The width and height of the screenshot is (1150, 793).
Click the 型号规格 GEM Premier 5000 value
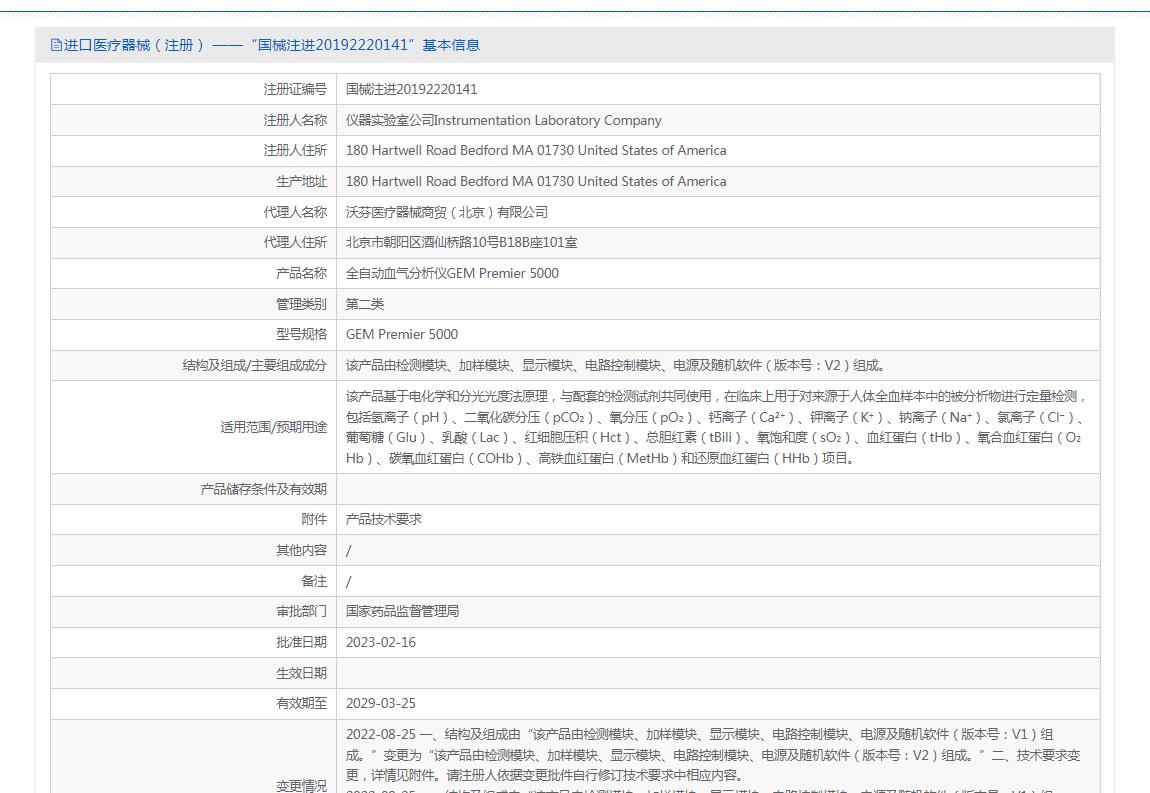tap(402, 335)
